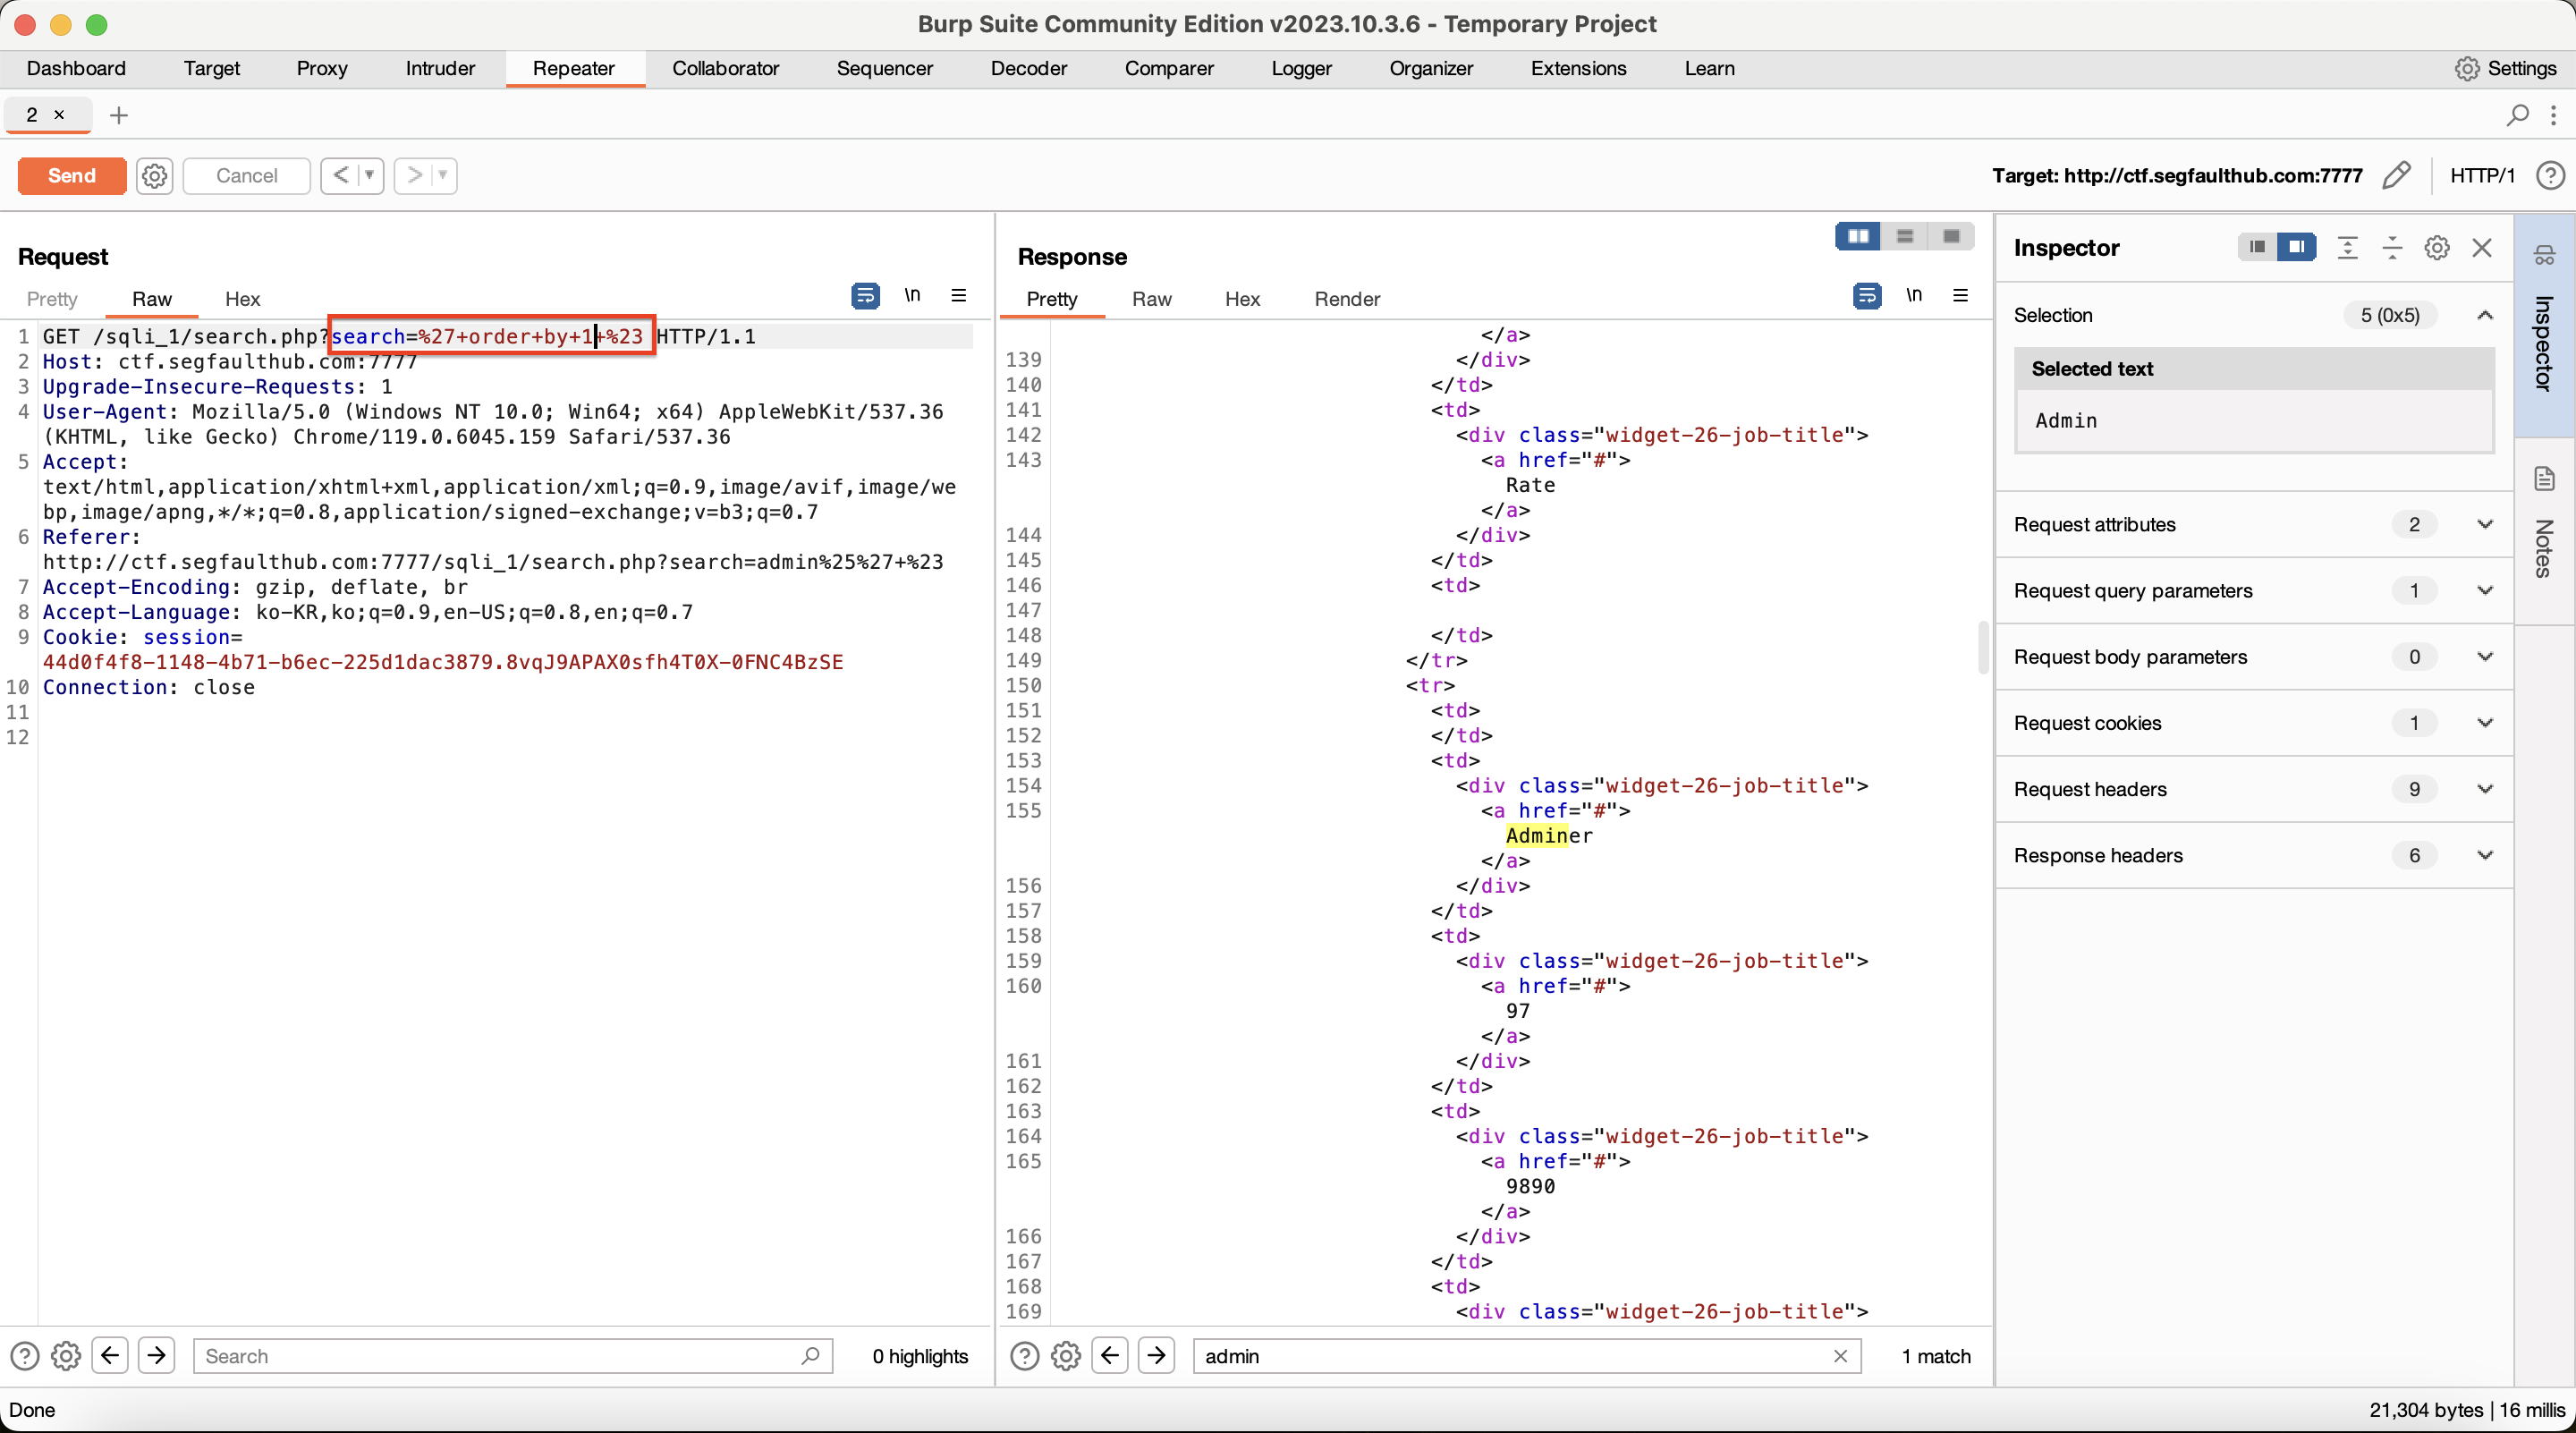The image size is (2576, 1433).
Task: Switch request view to Pretty
Action: (x=52, y=299)
